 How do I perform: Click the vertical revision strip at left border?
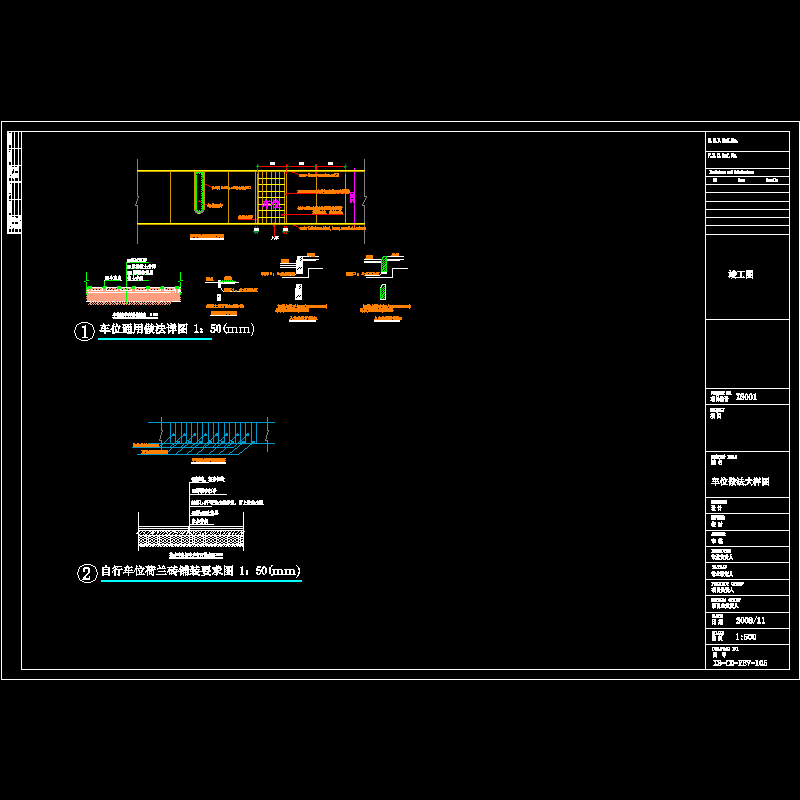pyautogui.click(x=13, y=183)
